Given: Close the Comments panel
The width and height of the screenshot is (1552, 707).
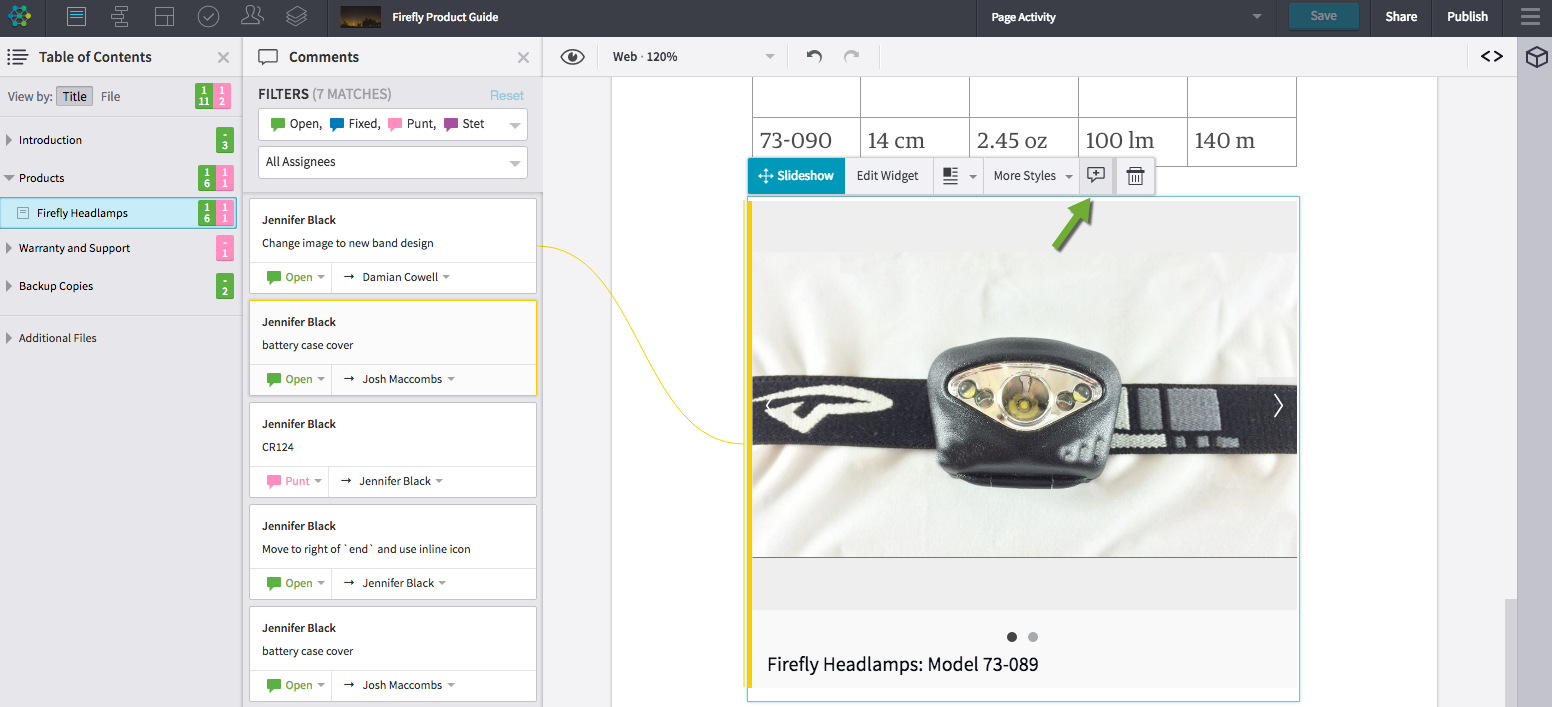Looking at the screenshot, I should [523, 58].
